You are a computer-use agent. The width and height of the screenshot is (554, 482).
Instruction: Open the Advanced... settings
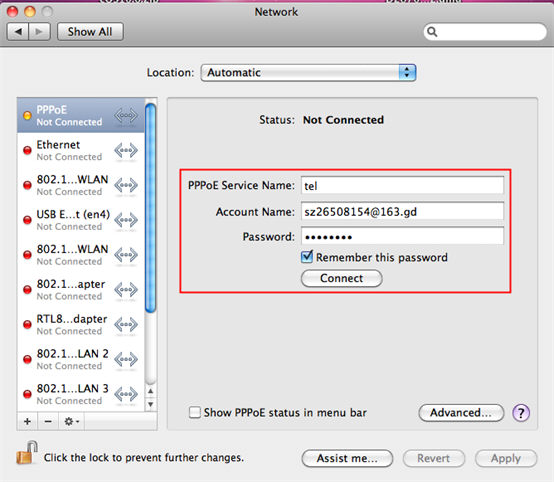pyautogui.click(x=461, y=412)
